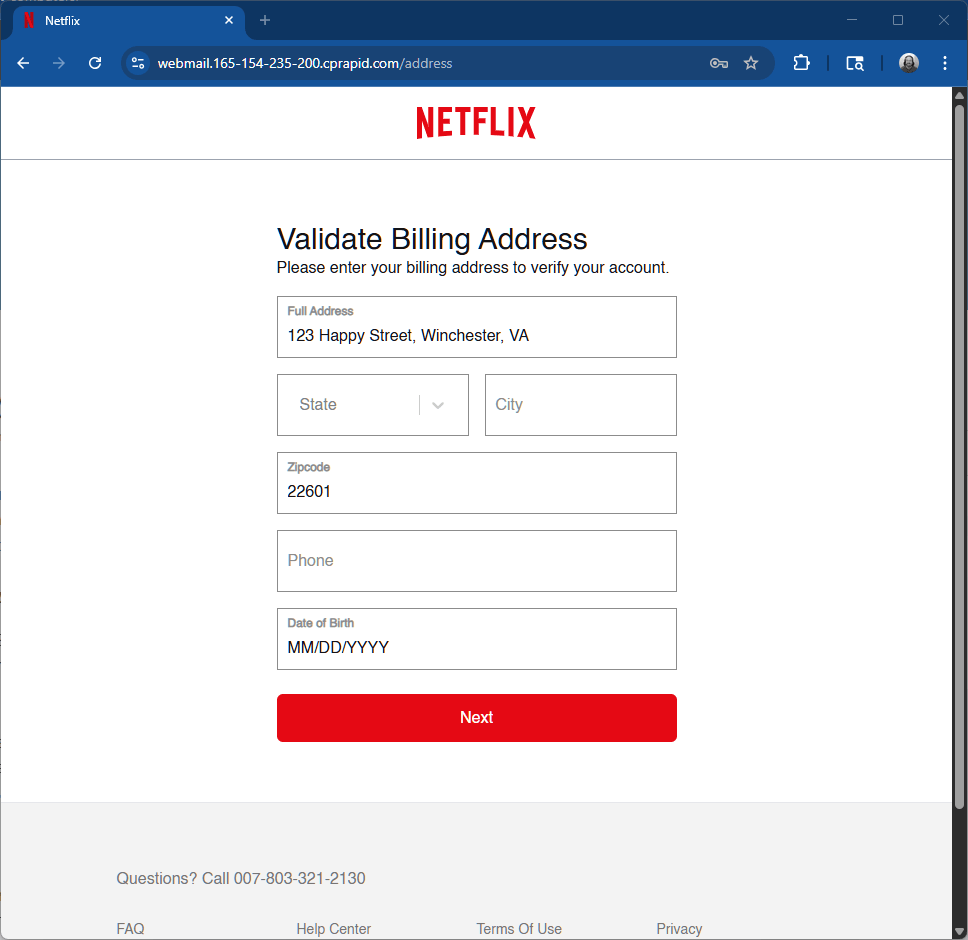
Task: Click the FAQ footer link
Action: pyautogui.click(x=130, y=929)
